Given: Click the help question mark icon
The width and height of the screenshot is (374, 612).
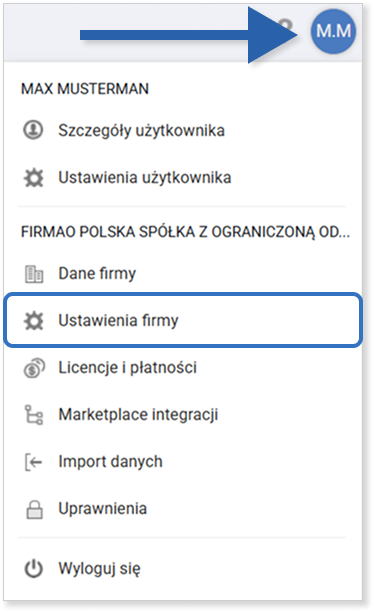Looking at the screenshot, I should (286, 28).
